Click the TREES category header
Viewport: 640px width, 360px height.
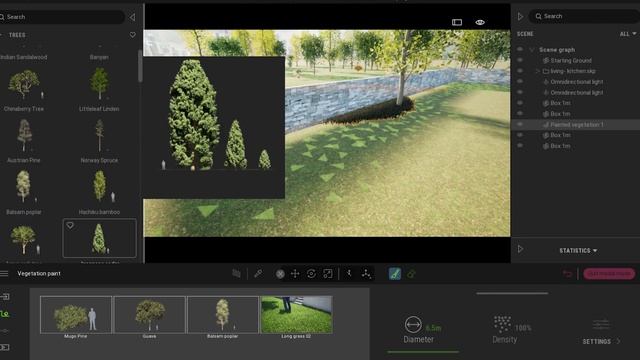17,35
